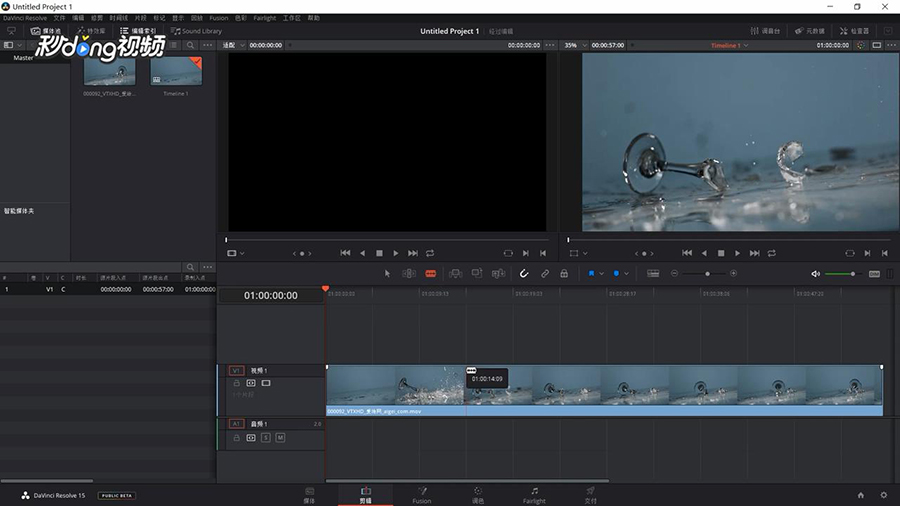Activate the red Blade Edit tool
Viewport: 900px width, 506px height.
[x=430, y=273]
